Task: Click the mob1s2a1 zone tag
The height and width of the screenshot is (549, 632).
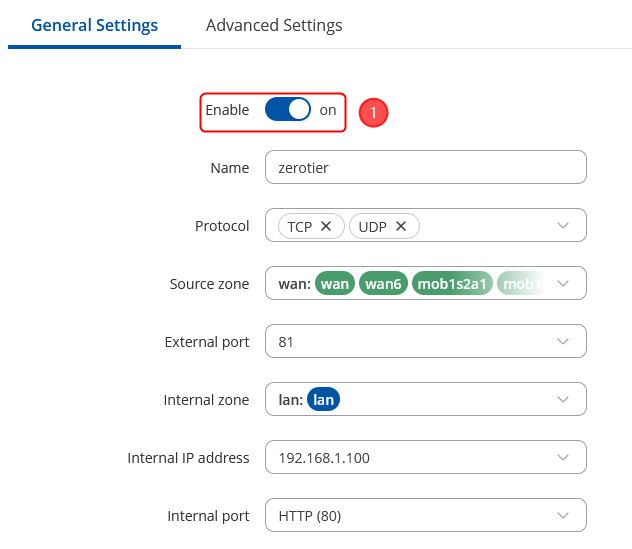Action: click(451, 284)
